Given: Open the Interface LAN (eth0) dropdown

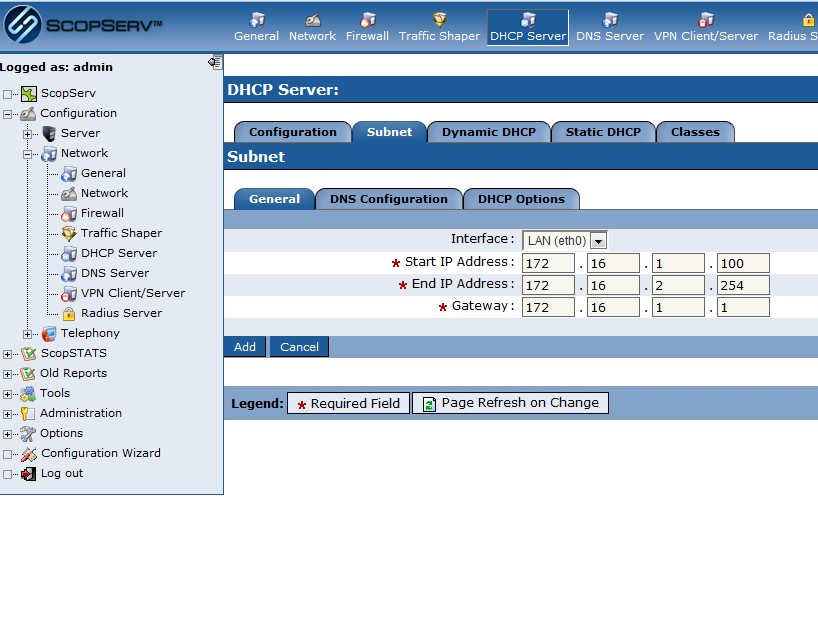Looking at the screenshot, I should [x=564, y=240].
